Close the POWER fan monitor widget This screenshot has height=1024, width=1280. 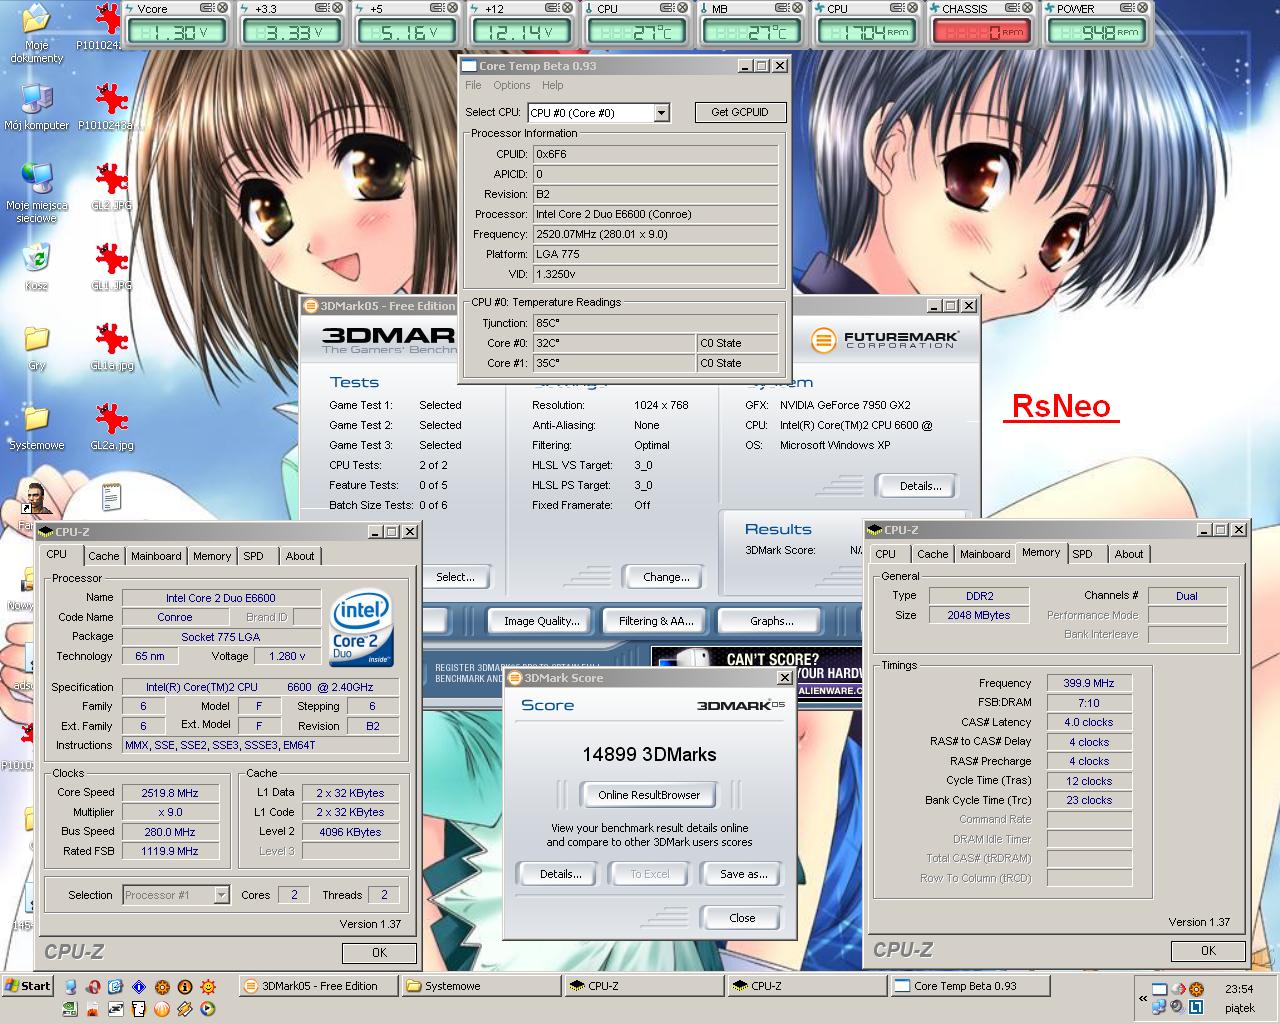pyautogui.click(x=1141, y=8)
